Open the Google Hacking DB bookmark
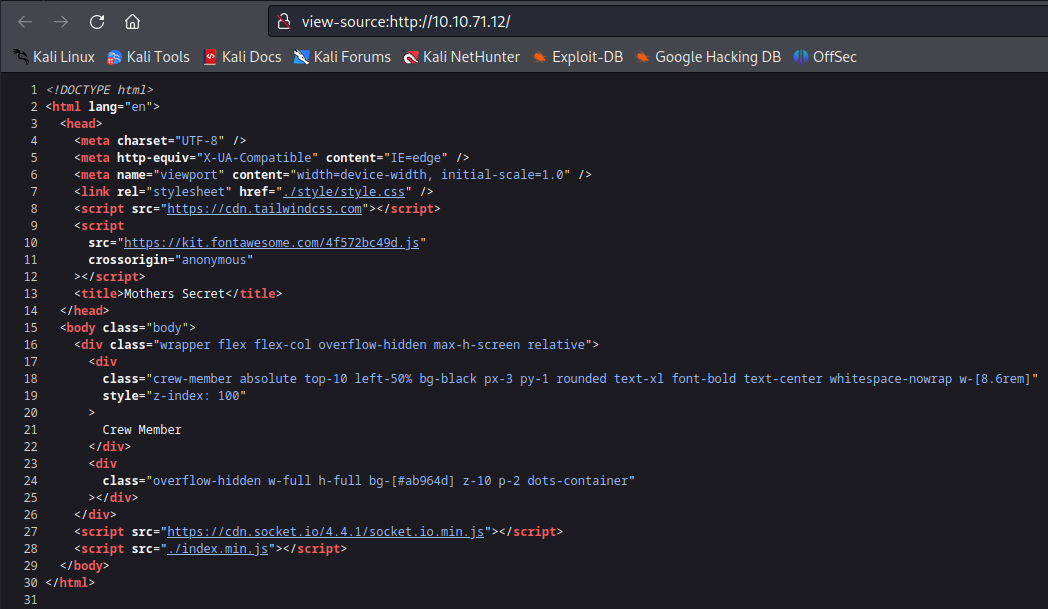The width and height of the screenshot is (1048, 609). 708,57
